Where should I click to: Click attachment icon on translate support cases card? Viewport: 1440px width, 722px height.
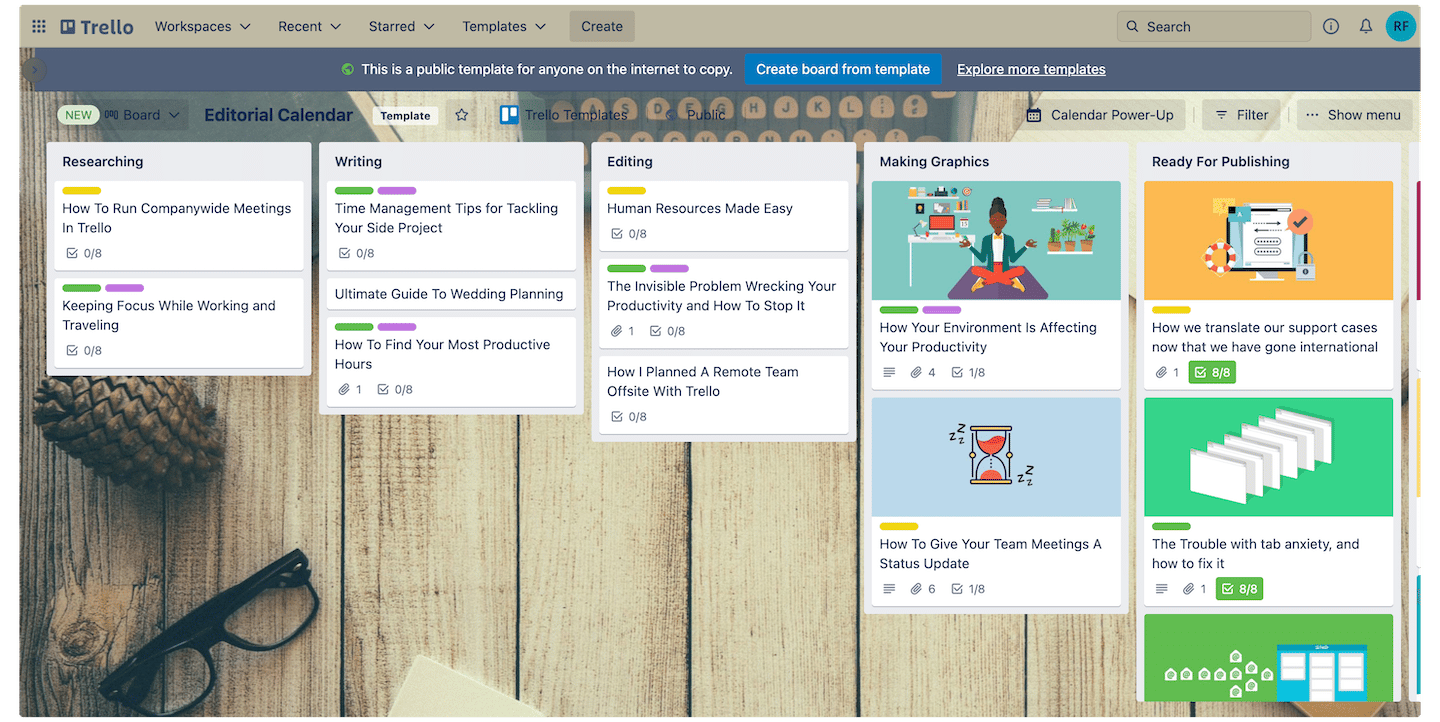1161,373
